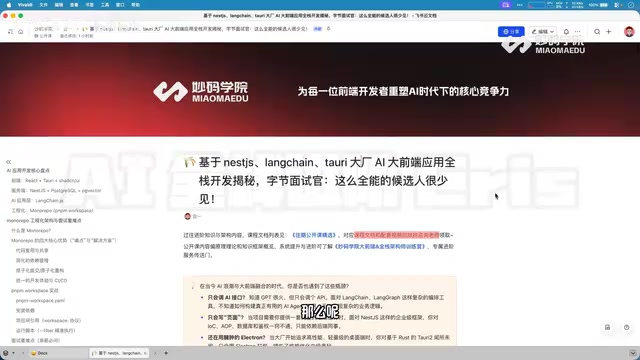Open the 工具 menu in menu bar
This screenshot has width=640, height=360.
coord(105,5)
